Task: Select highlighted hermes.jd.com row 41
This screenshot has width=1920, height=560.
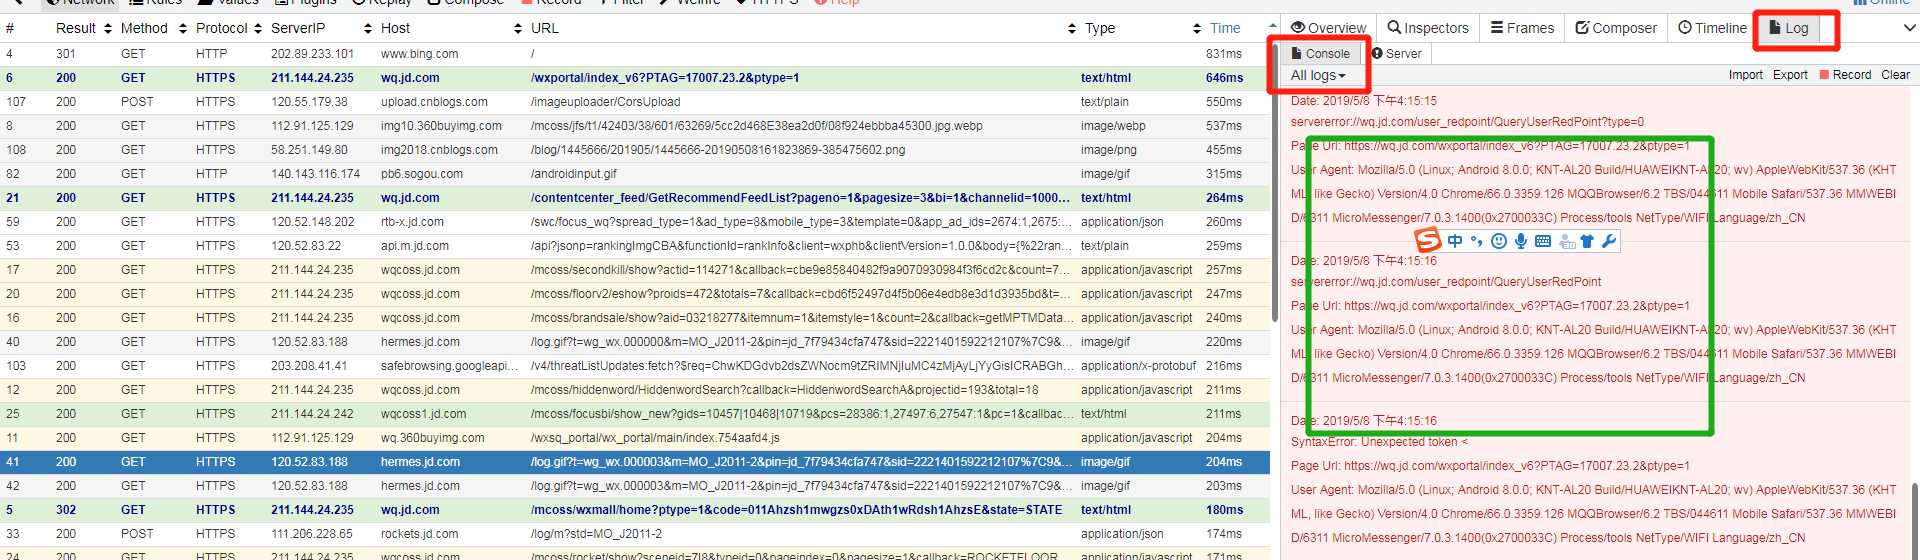Action: (635, 462)
